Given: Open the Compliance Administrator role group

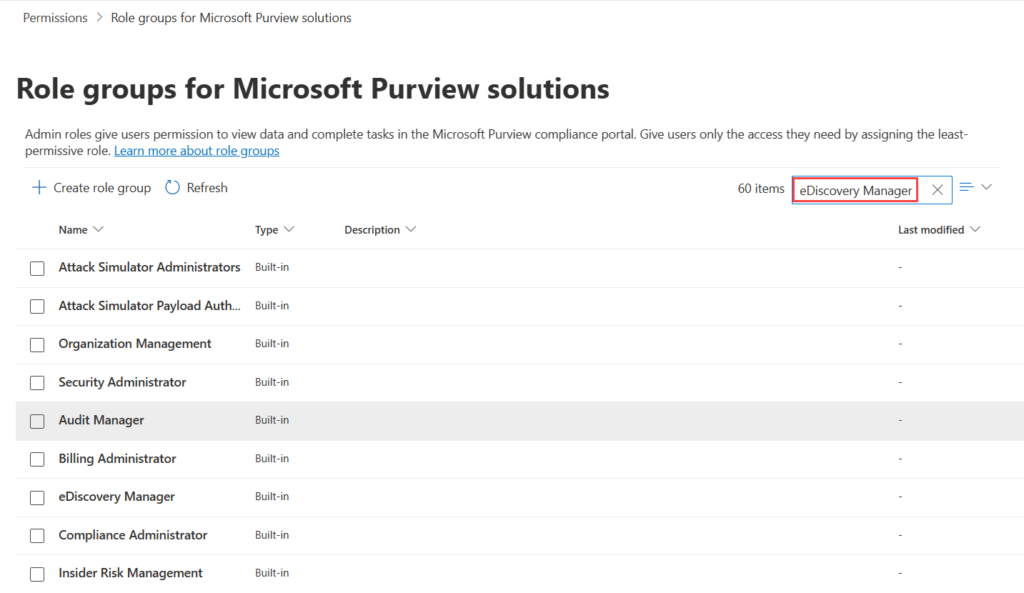Looking at the screenshot, I should [x=133, y=535].
